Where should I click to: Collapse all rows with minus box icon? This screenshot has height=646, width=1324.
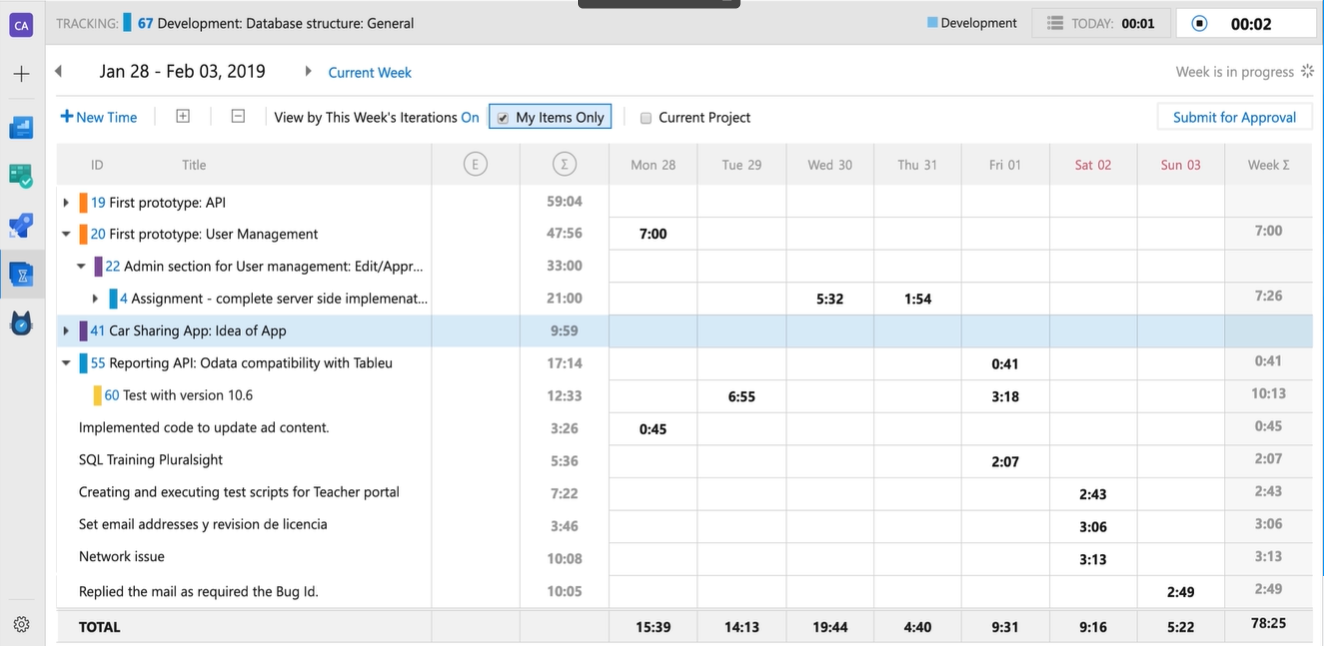[x=238, y=116]
